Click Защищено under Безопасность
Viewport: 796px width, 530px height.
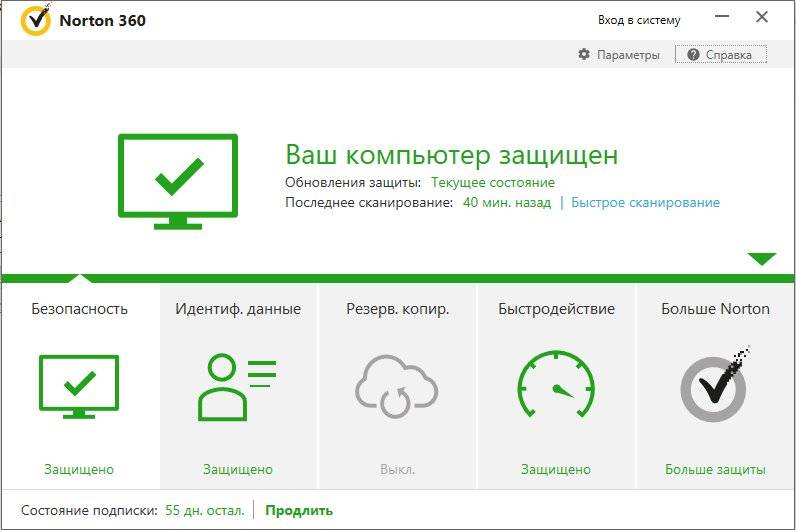(x=79, y=470)
